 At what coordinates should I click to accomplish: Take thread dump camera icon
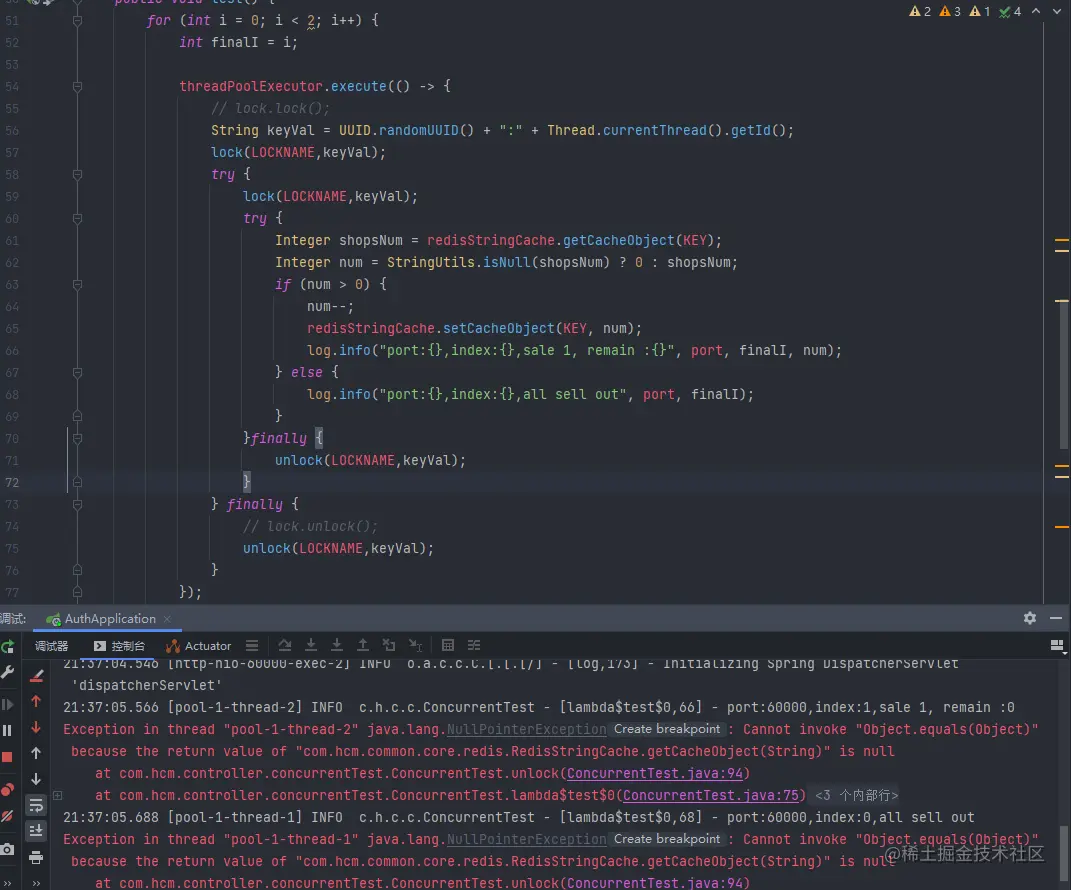click(x=7, y=849)
